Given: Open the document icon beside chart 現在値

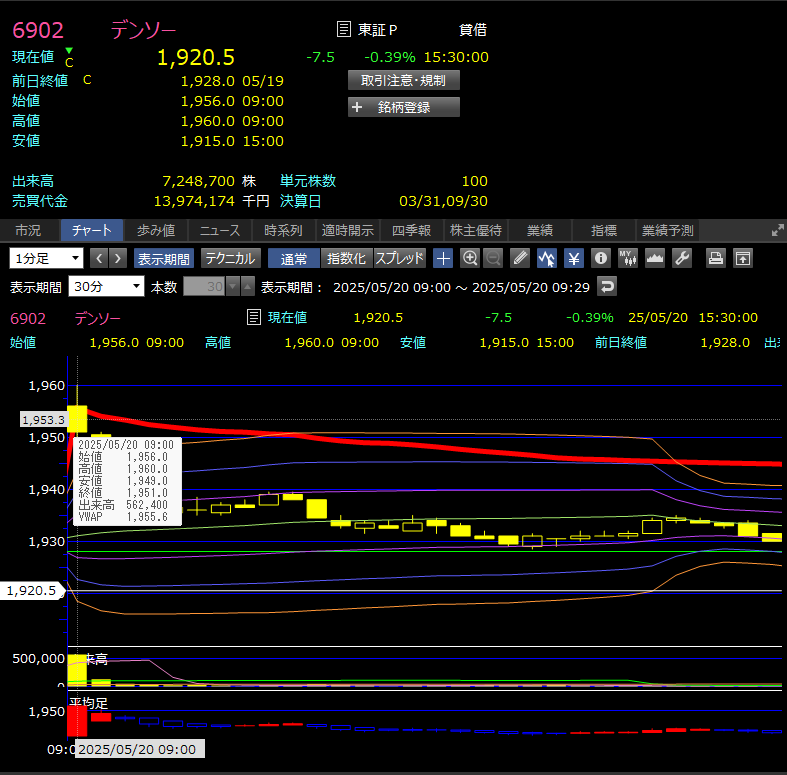Looking at the screenshot, I should (254, 317).
